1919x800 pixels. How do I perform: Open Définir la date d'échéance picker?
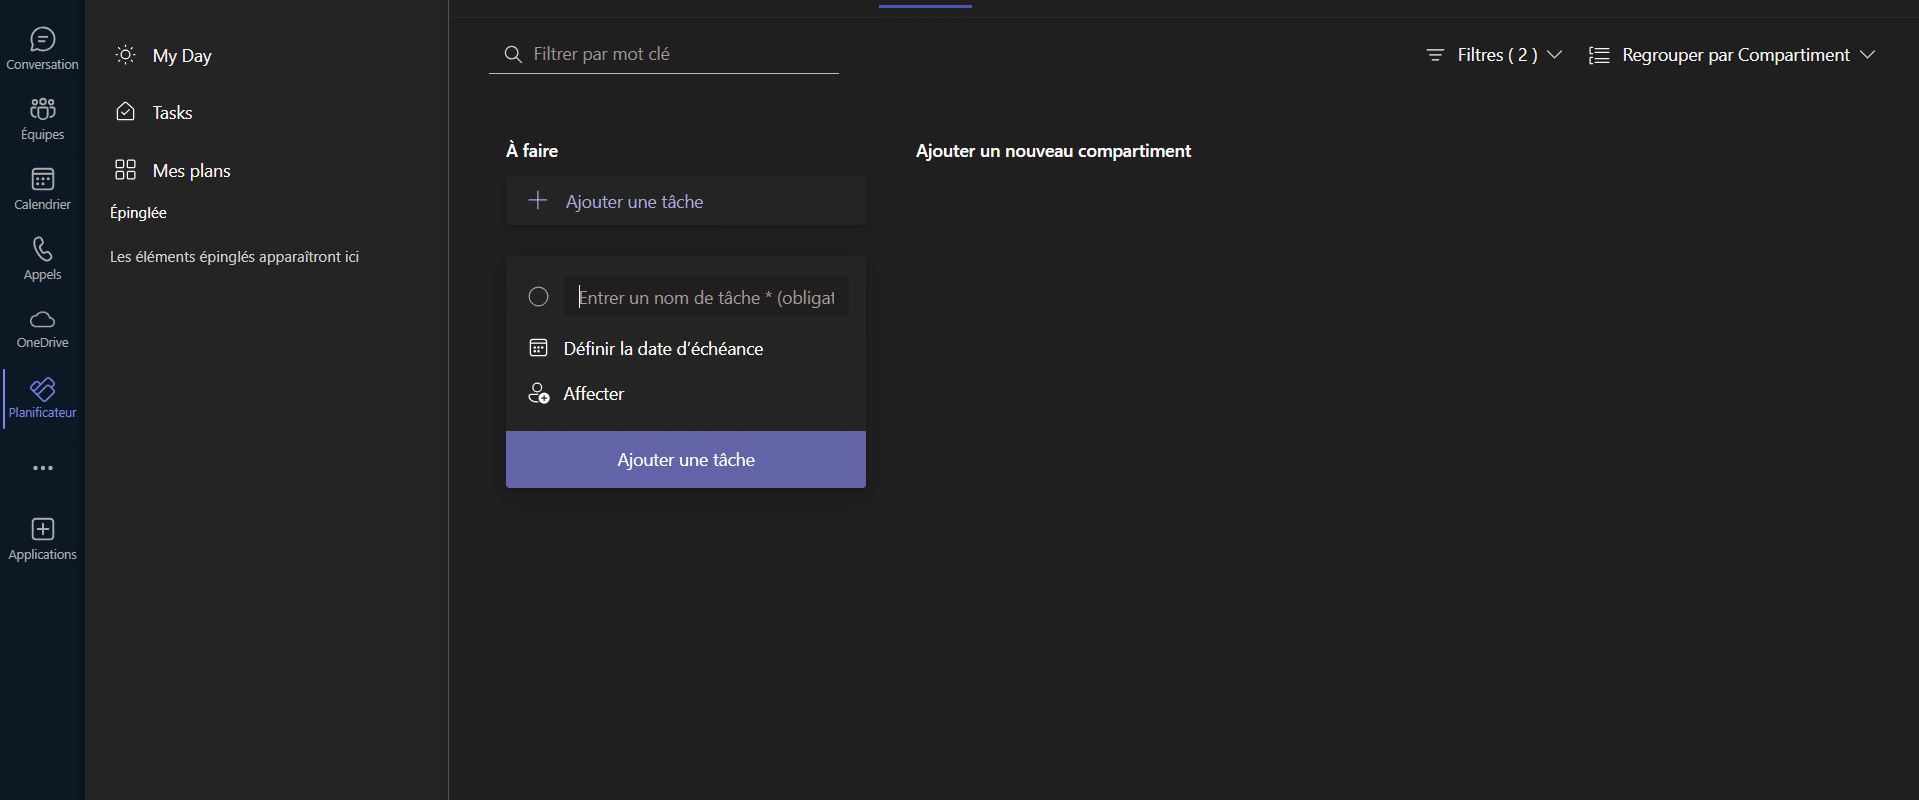(662, 349)
